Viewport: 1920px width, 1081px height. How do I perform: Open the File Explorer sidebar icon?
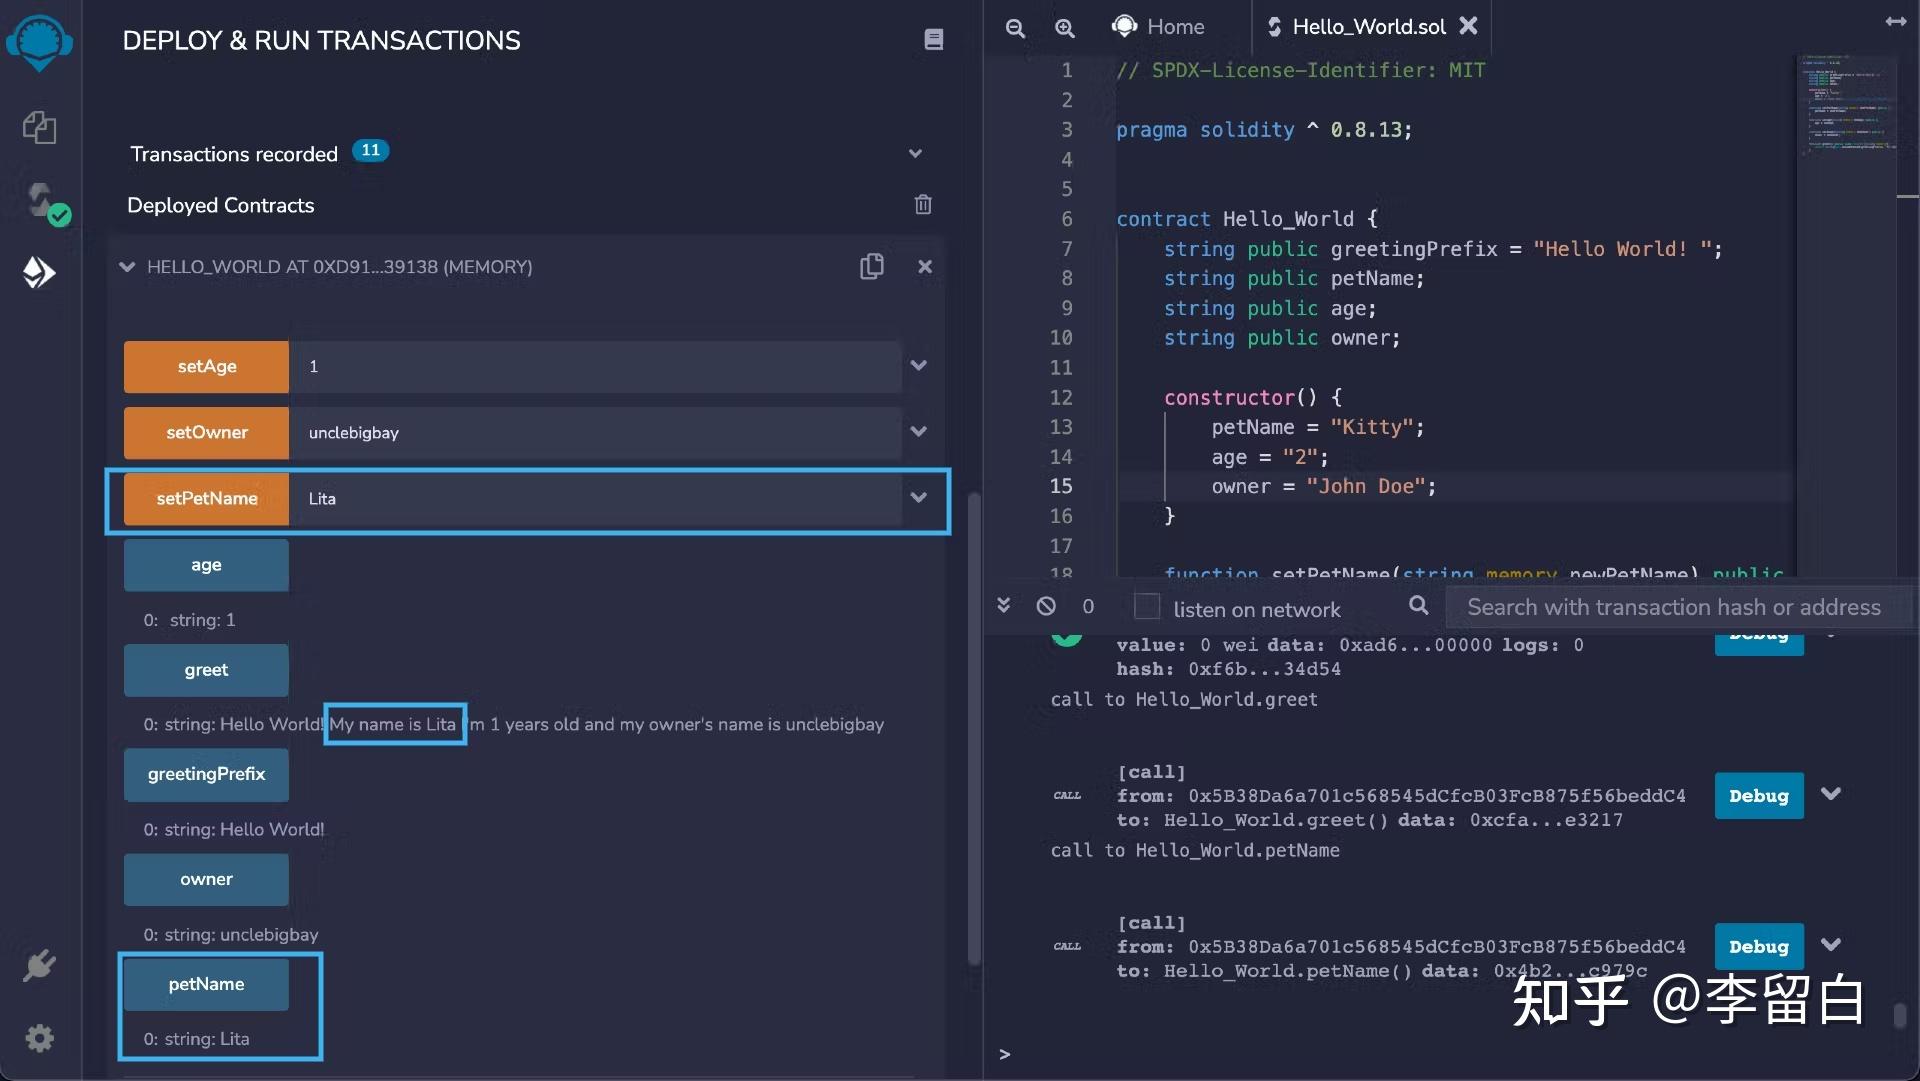[39, 127]
